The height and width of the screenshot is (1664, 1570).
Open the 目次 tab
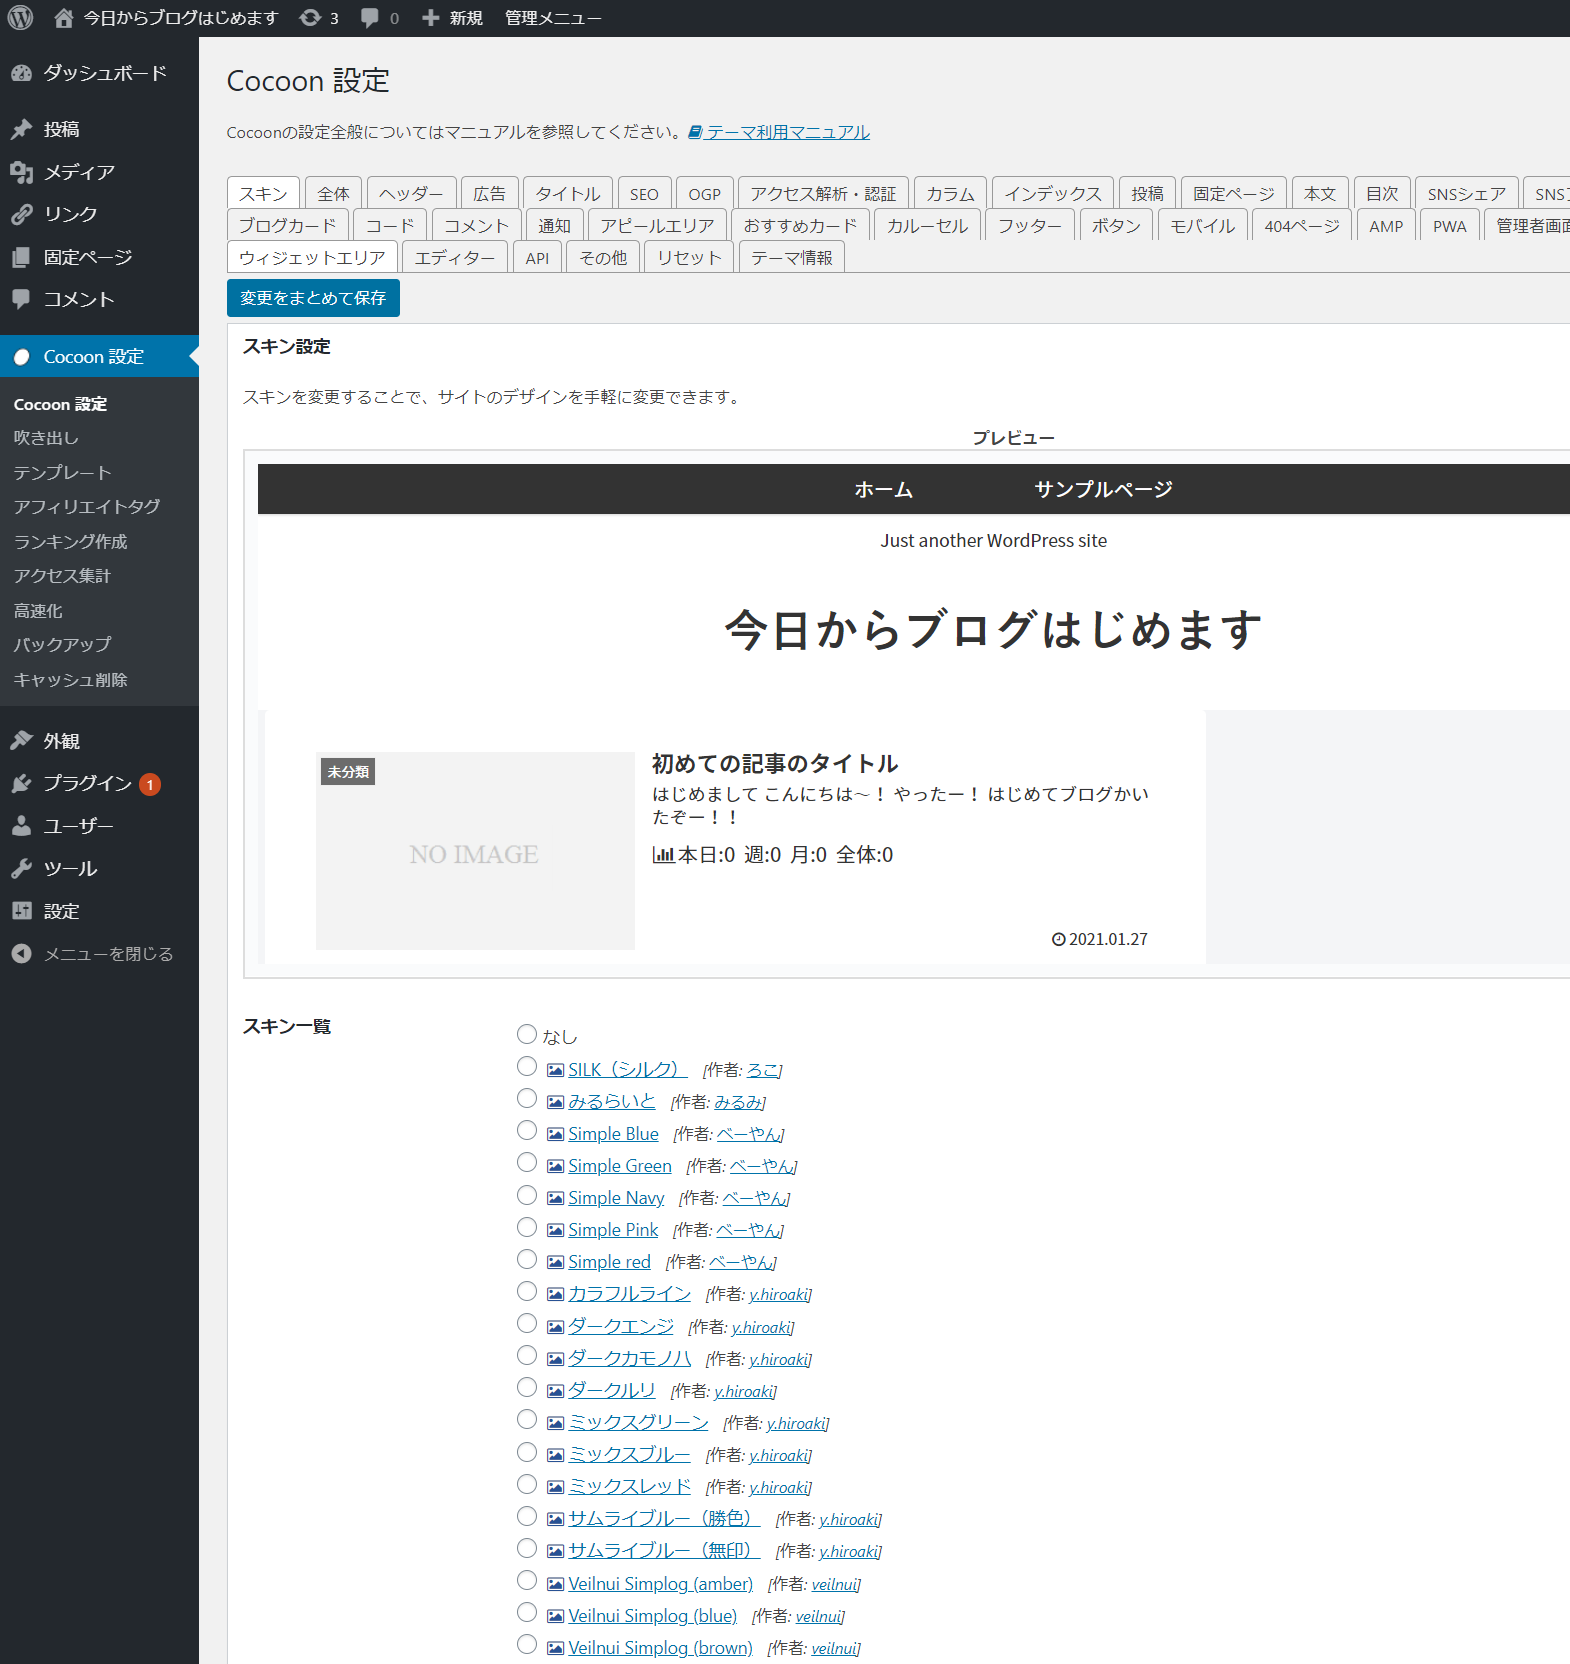coord(1382,193)
